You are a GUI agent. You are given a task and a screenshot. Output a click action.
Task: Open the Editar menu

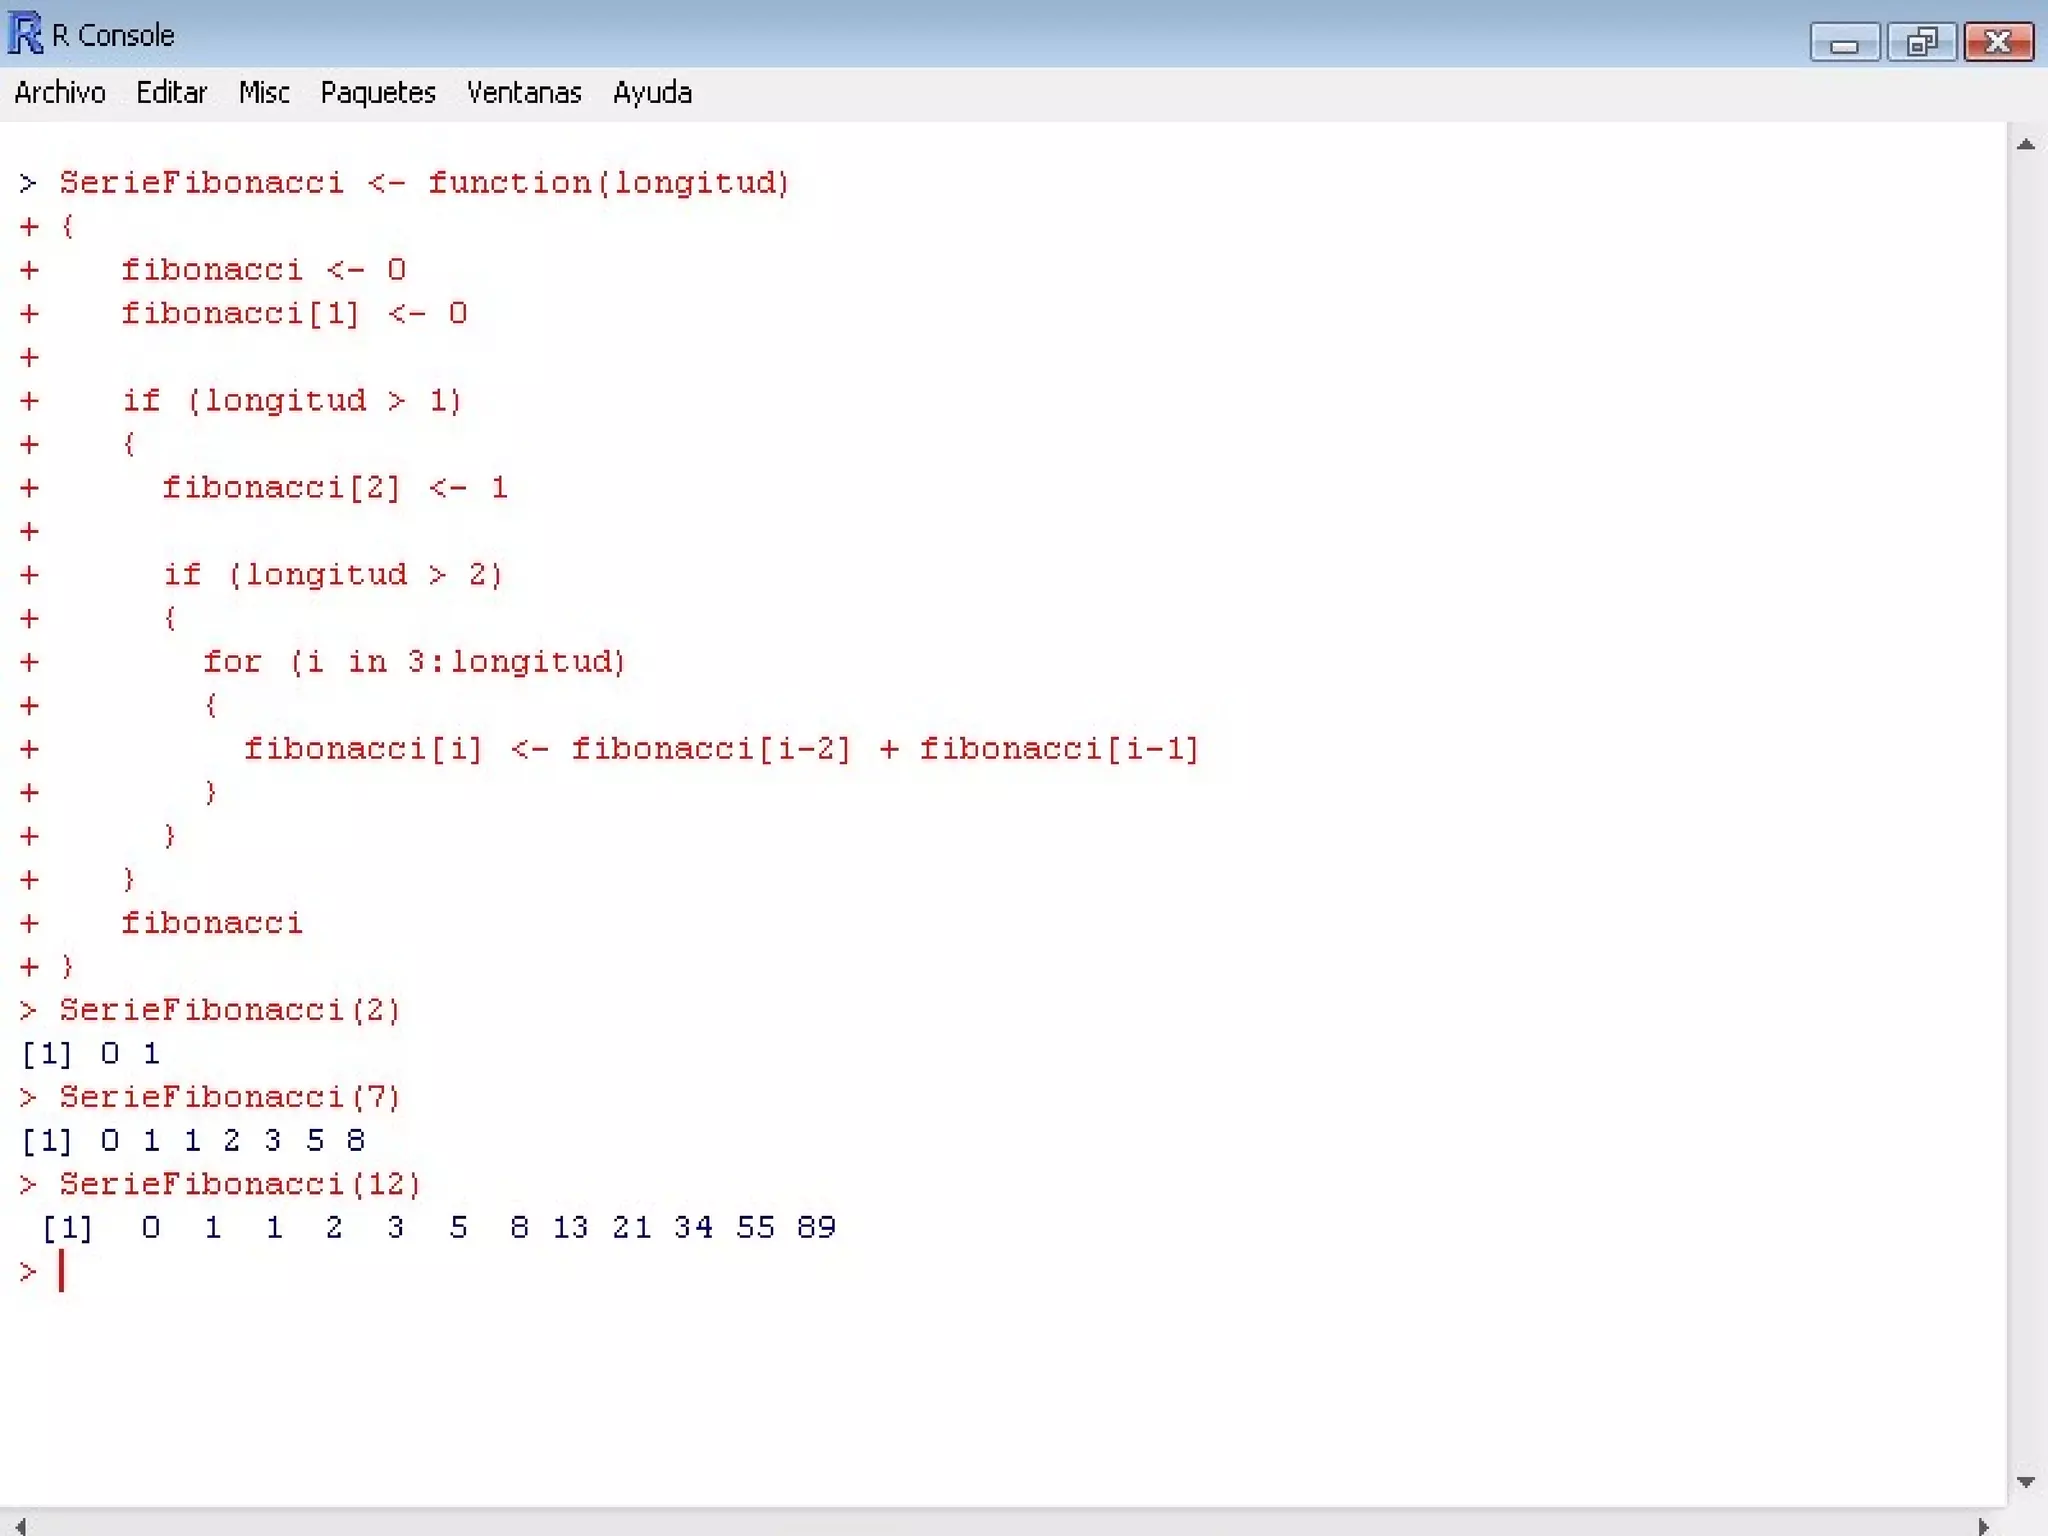pyautogui.click(x=171, y=93)
